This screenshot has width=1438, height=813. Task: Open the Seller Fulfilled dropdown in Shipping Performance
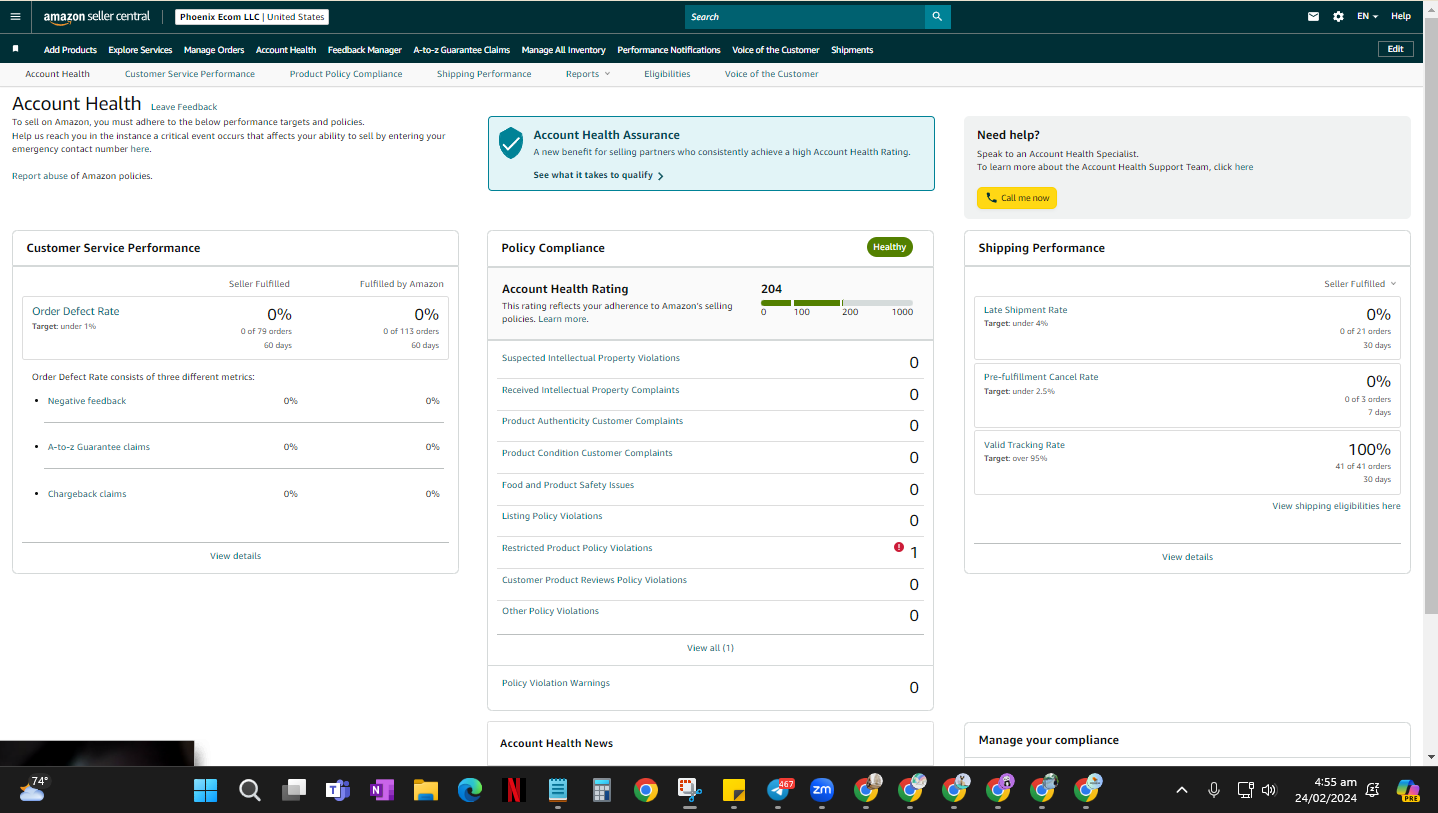[x=1360, y=284]
